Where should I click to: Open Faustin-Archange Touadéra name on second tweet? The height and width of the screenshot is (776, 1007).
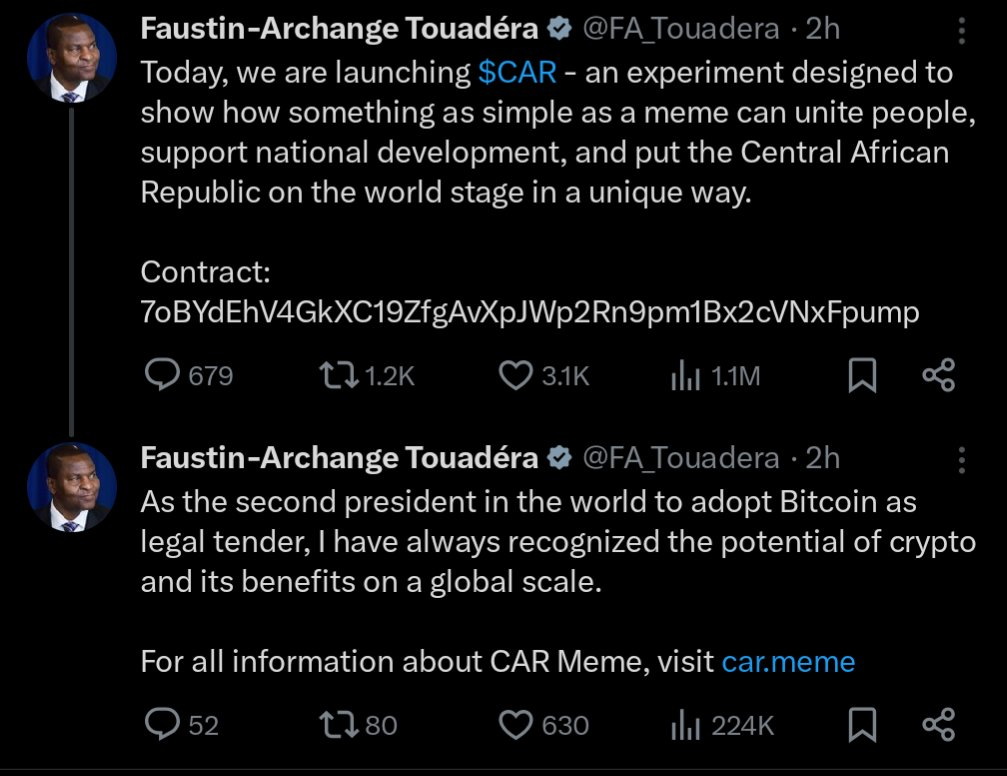[339, 458]
